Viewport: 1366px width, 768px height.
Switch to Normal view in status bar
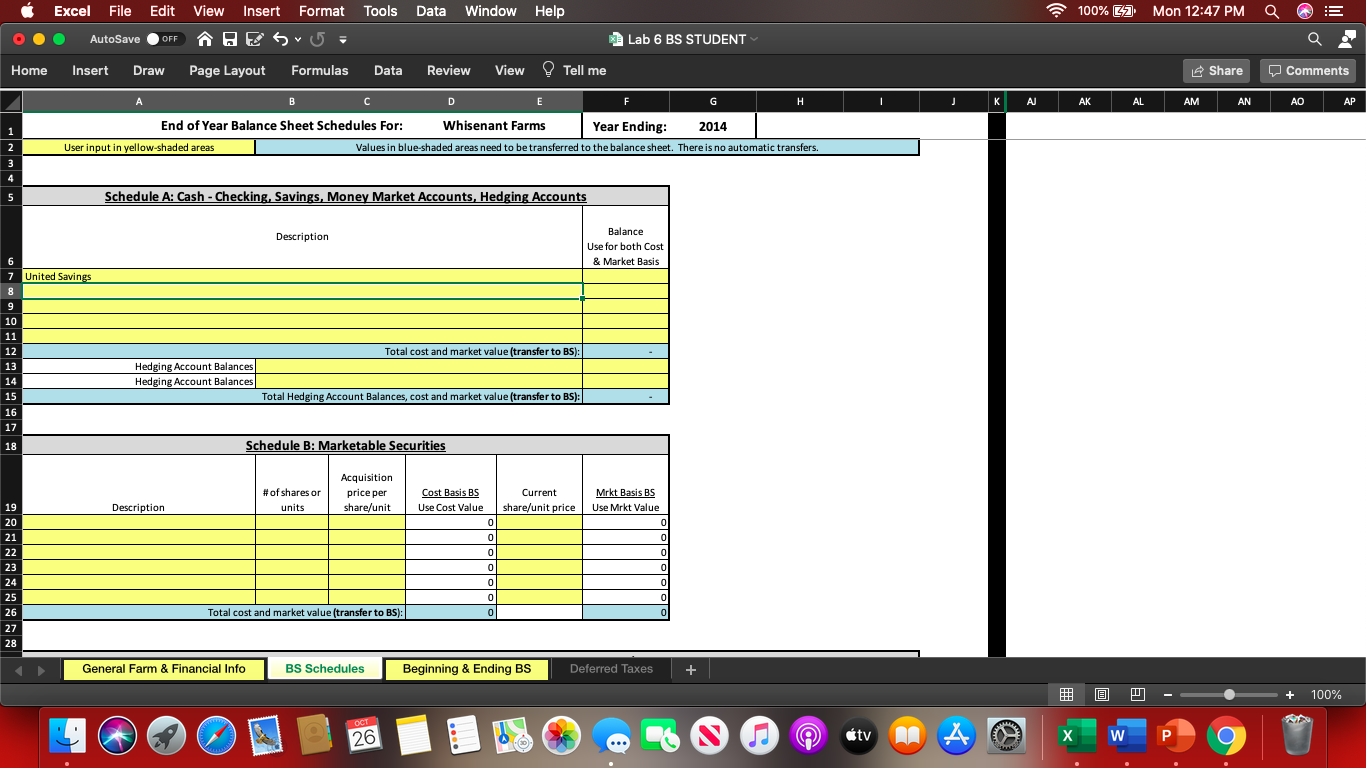point(1067,695)
